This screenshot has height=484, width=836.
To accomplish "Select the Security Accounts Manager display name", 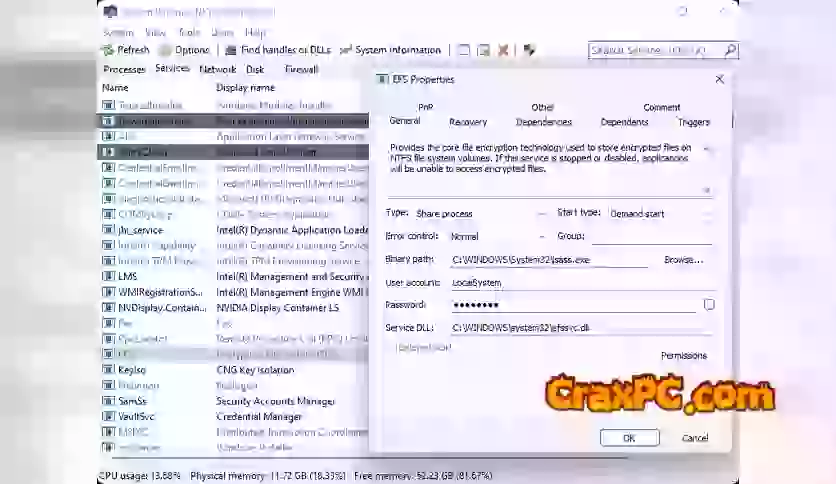I will click(x=276, y=401).
